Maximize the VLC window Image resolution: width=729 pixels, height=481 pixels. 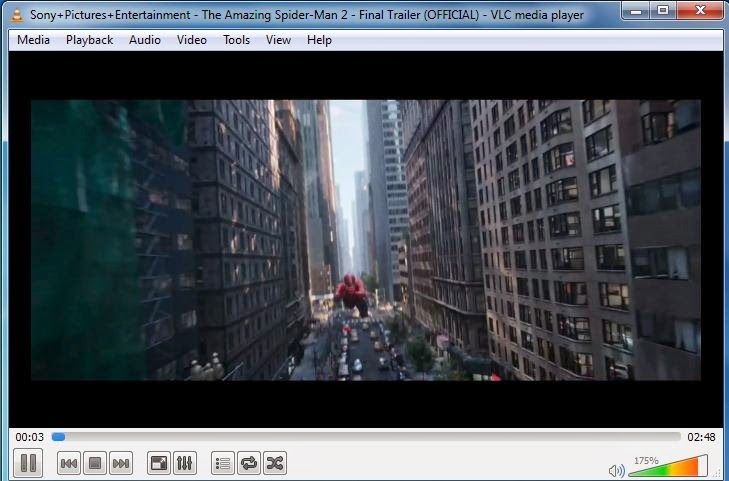click(663, 10)
